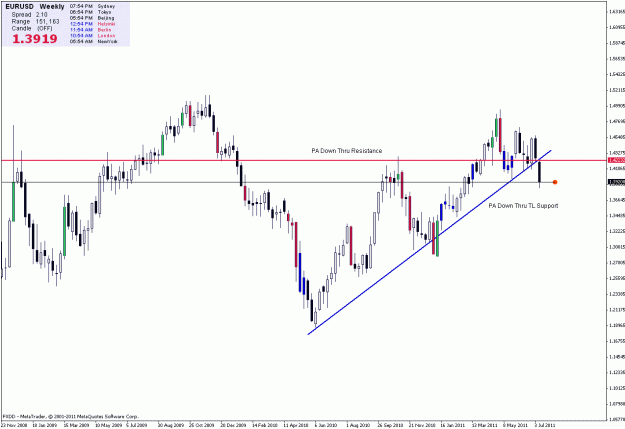The image size is (625, 429).
Task: Click the New York time row
Action: 94,41
